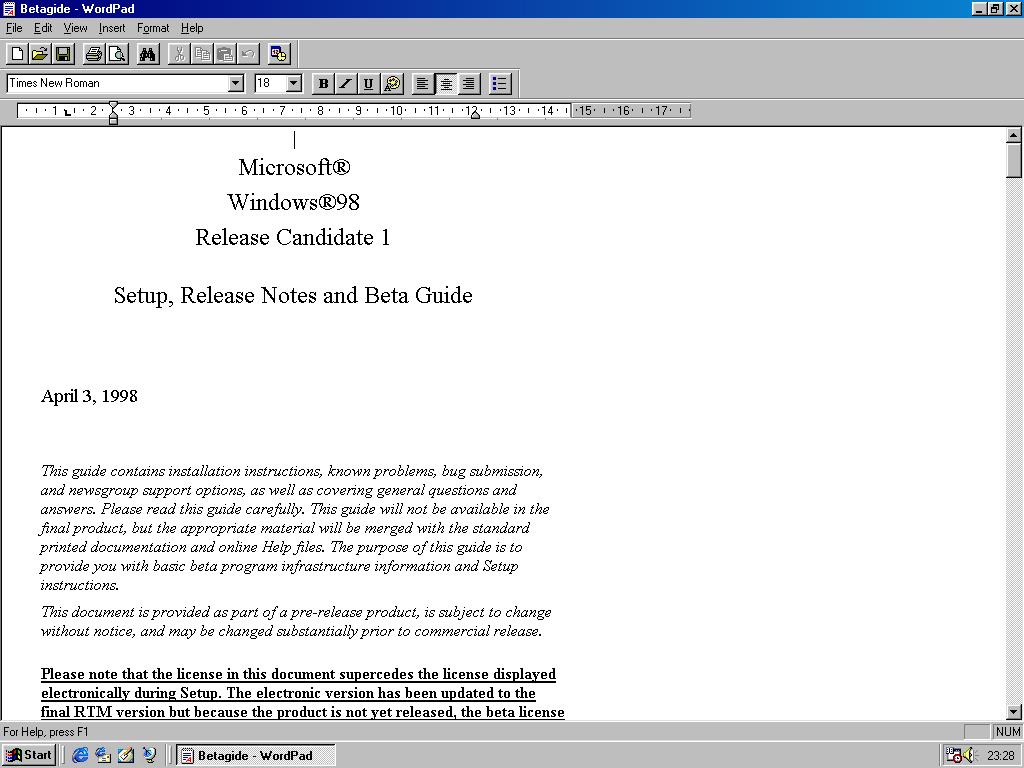Select Betagide - WordPad taskbar button

point(256,755)
